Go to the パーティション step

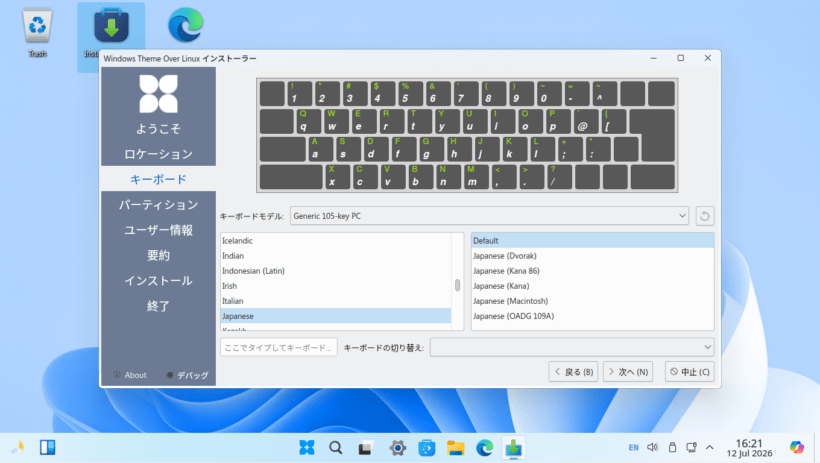pos(158,205)
